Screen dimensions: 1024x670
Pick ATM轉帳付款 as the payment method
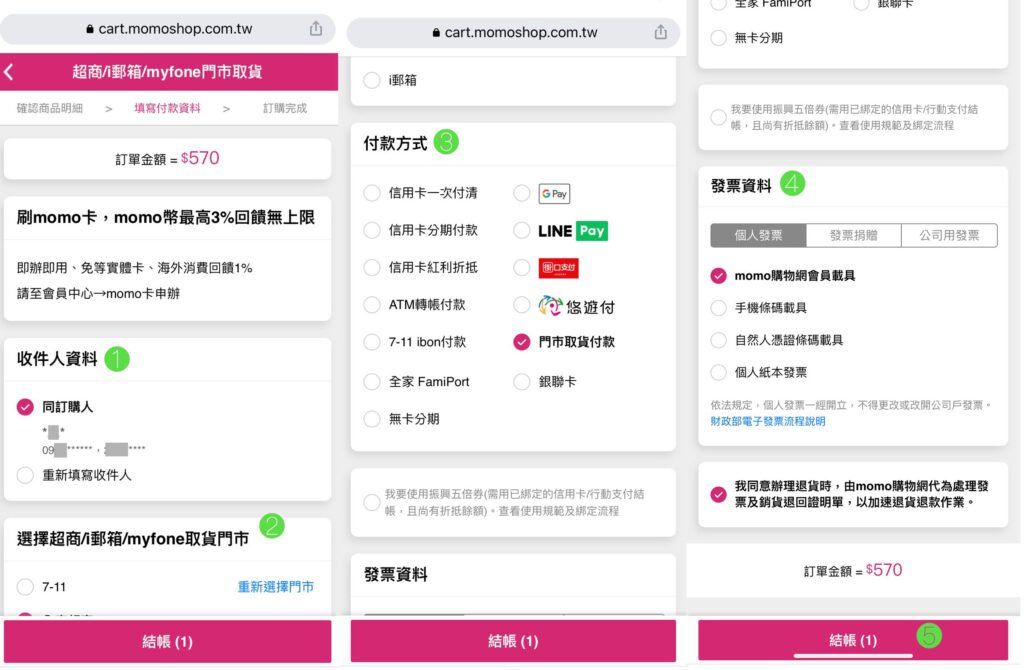[372, 304]
